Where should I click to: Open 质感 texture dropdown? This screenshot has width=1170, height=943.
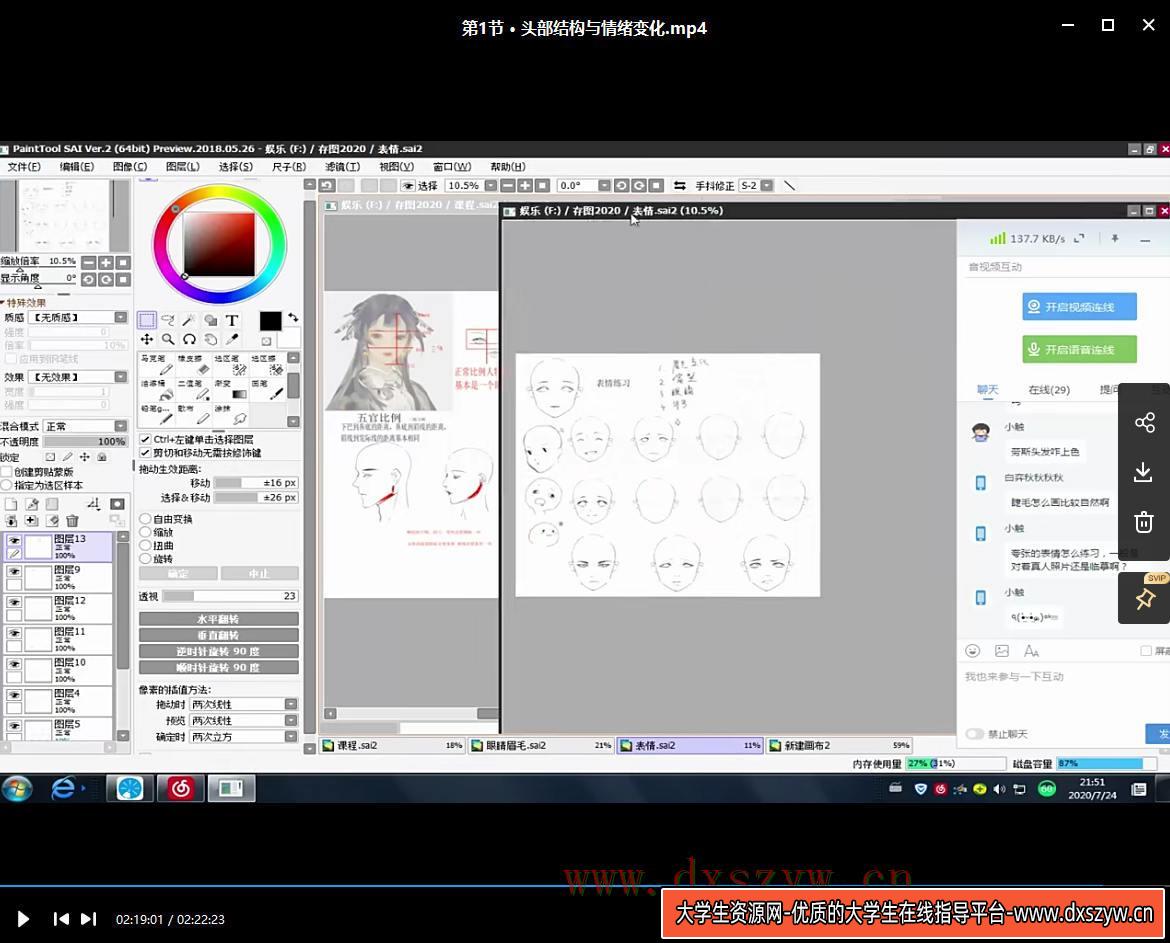(78, 317)
